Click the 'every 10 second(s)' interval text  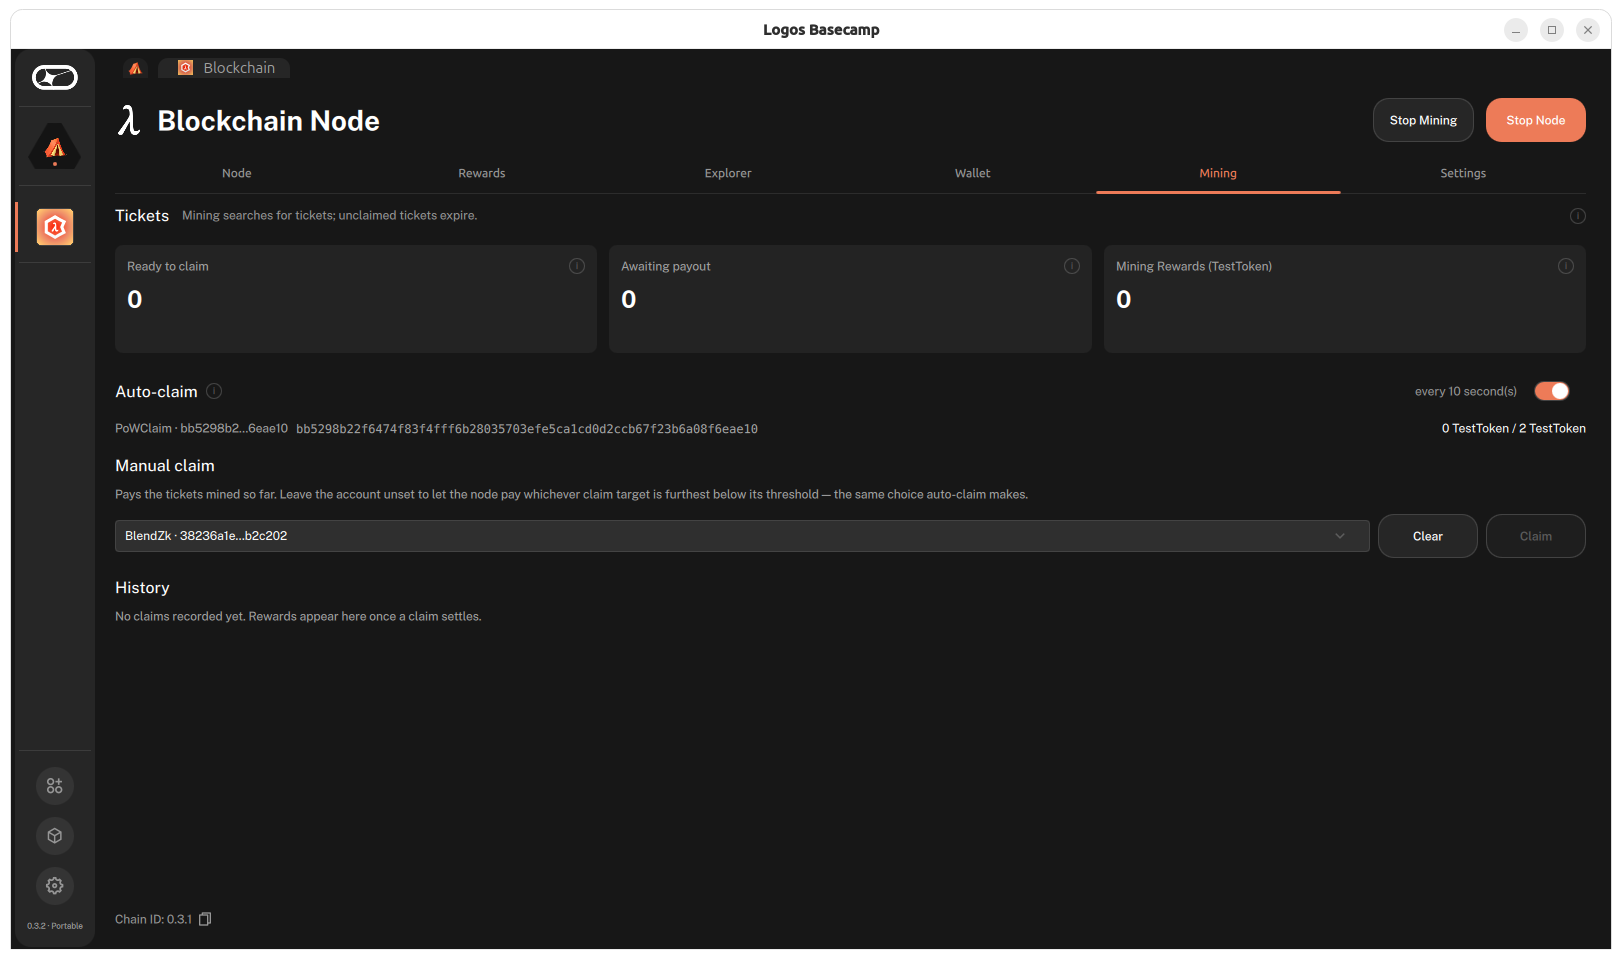click(x=1466, y=391)
